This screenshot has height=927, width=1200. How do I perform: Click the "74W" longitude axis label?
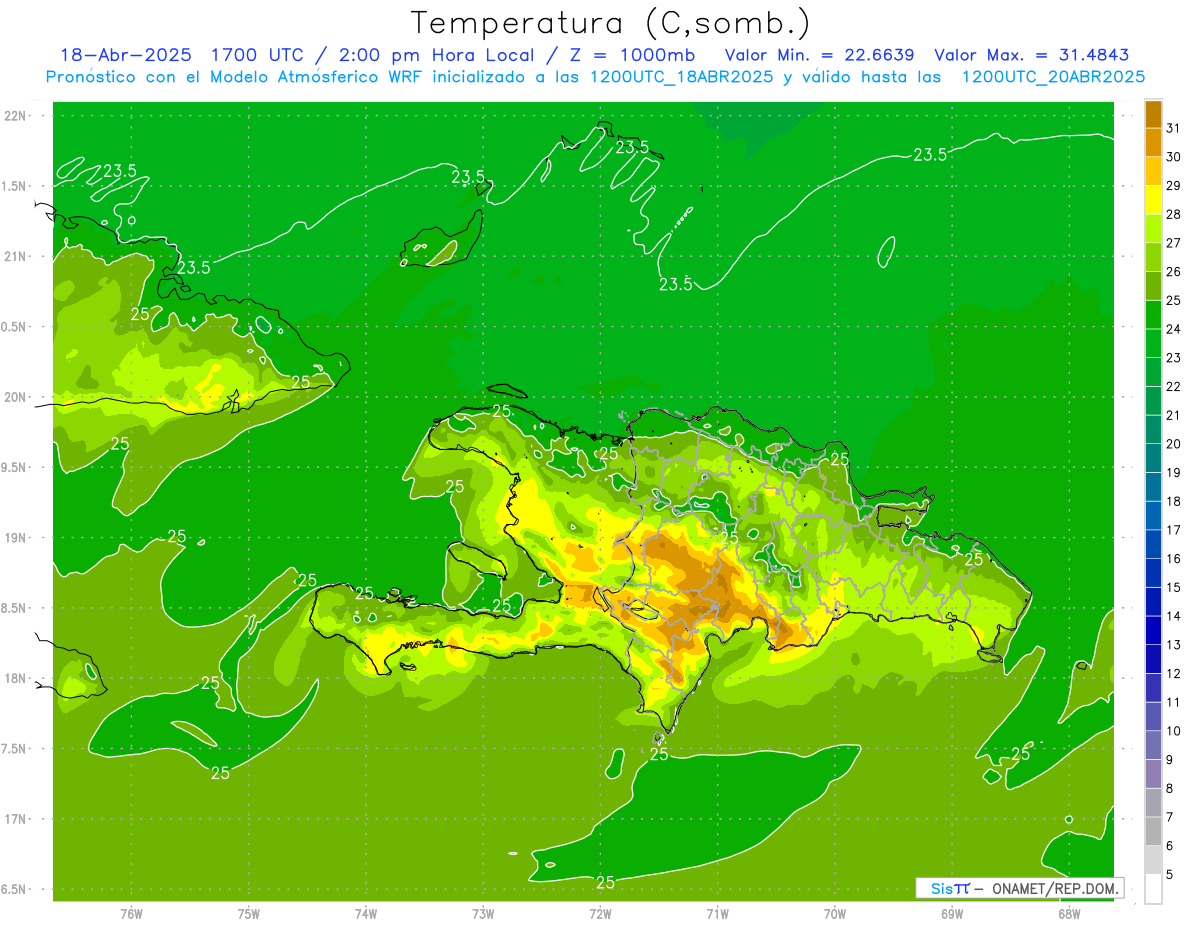point(366,914)
